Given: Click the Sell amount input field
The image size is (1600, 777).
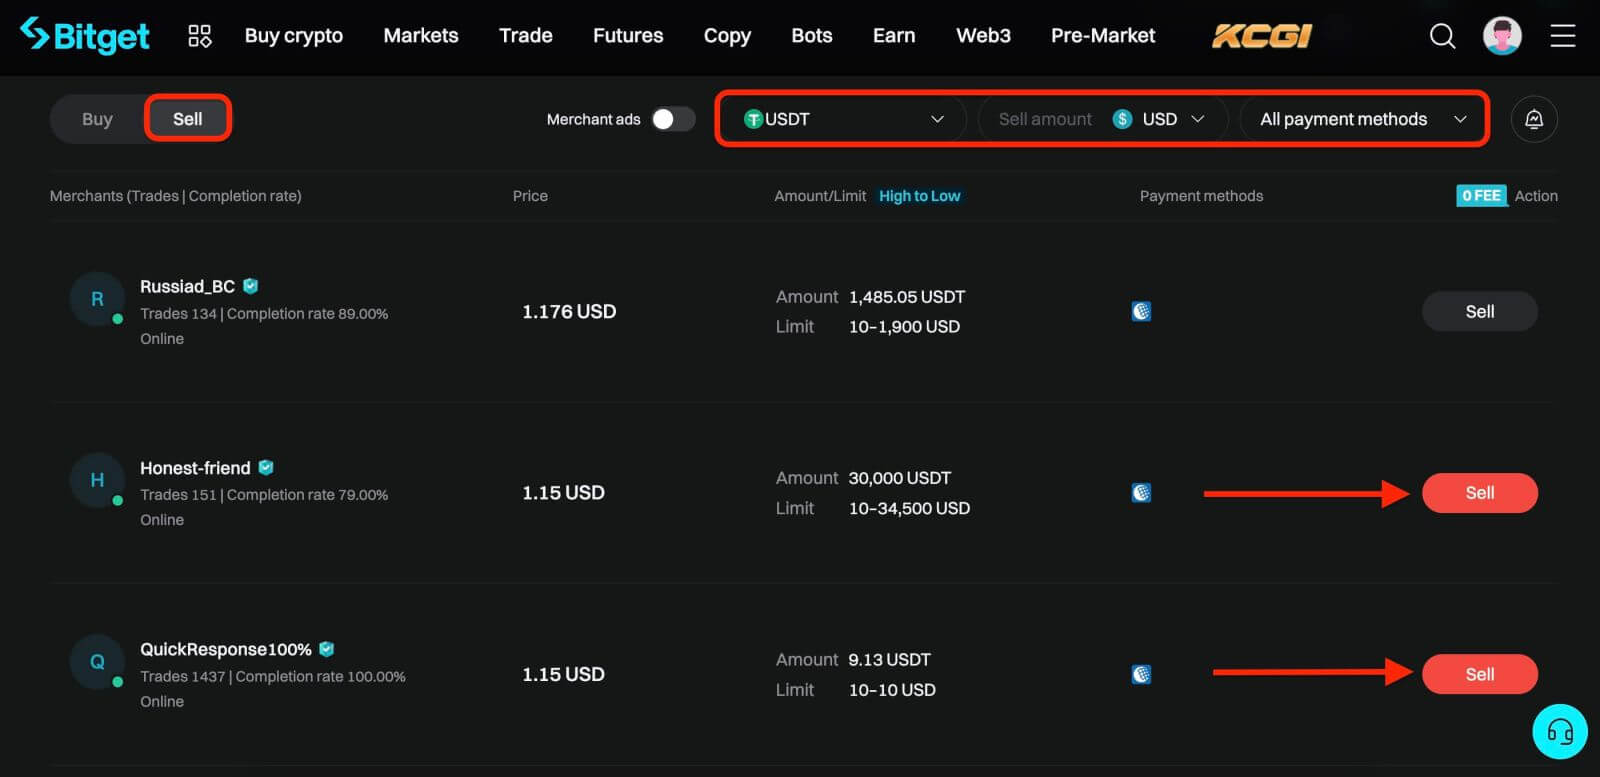Looking at the screenshot, I should (x=1044, y=119).
